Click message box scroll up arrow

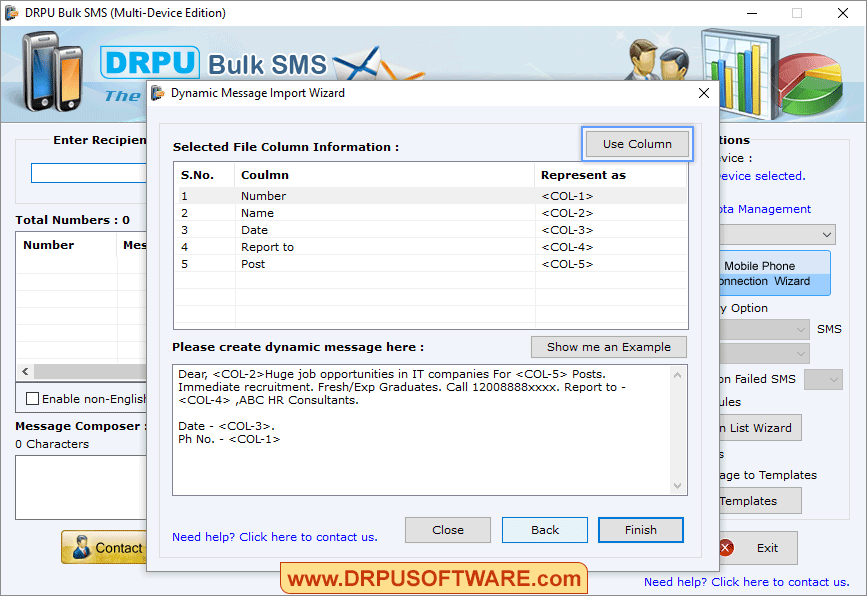coord(677,375)
